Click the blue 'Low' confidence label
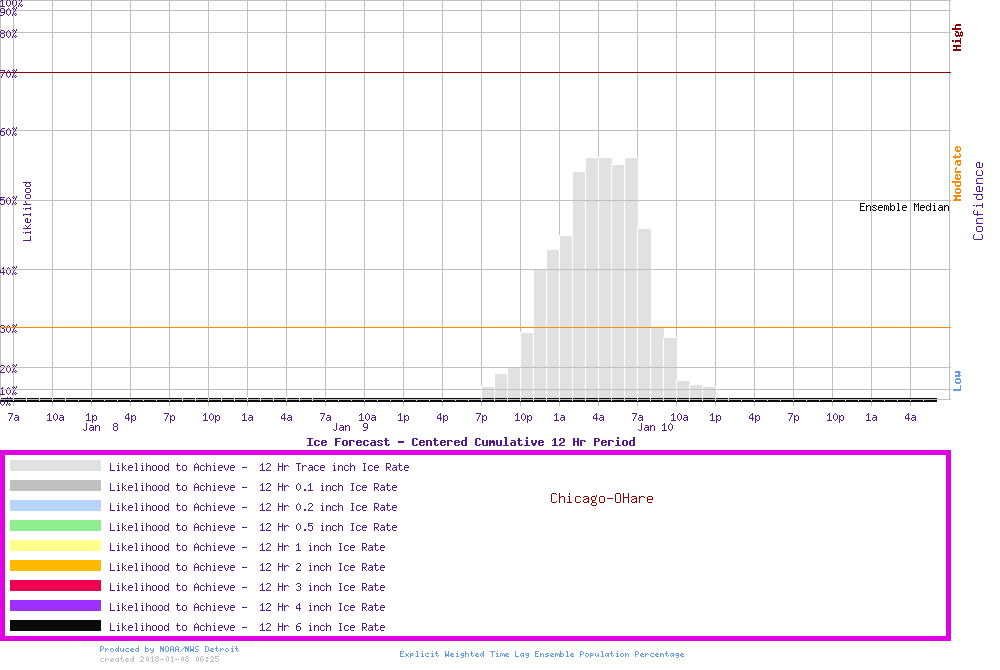This screenshot has width=1000, height=670. click(x=957, y=380)
